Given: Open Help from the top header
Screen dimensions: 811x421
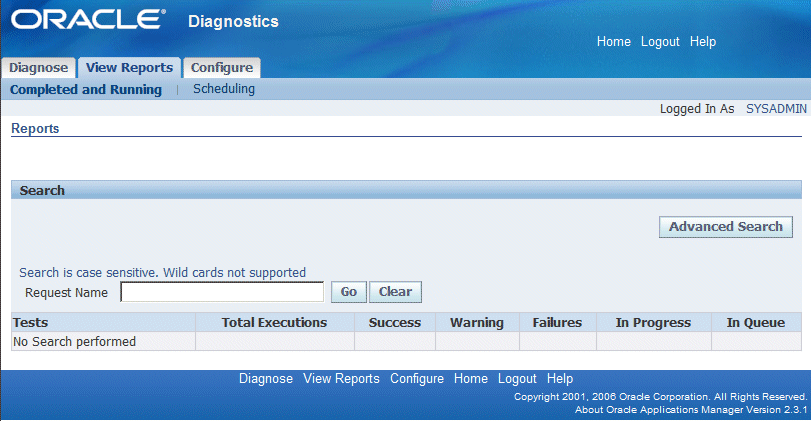Looking at the screenshot, I should tap(703, 41).
